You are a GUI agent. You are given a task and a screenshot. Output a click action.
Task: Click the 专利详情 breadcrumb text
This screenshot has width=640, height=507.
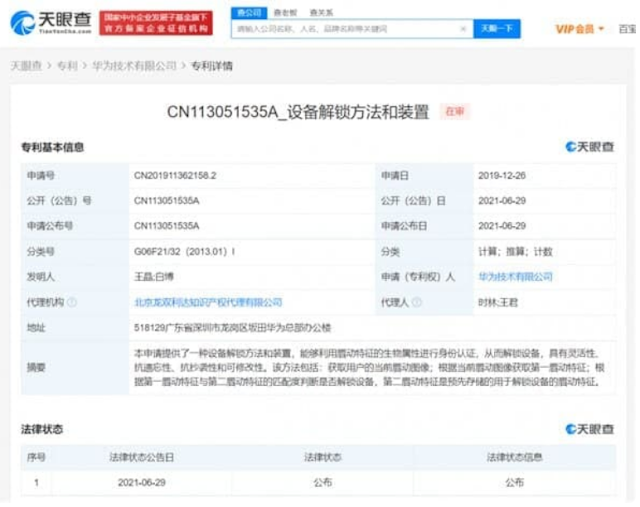click(x=212, y=66)
